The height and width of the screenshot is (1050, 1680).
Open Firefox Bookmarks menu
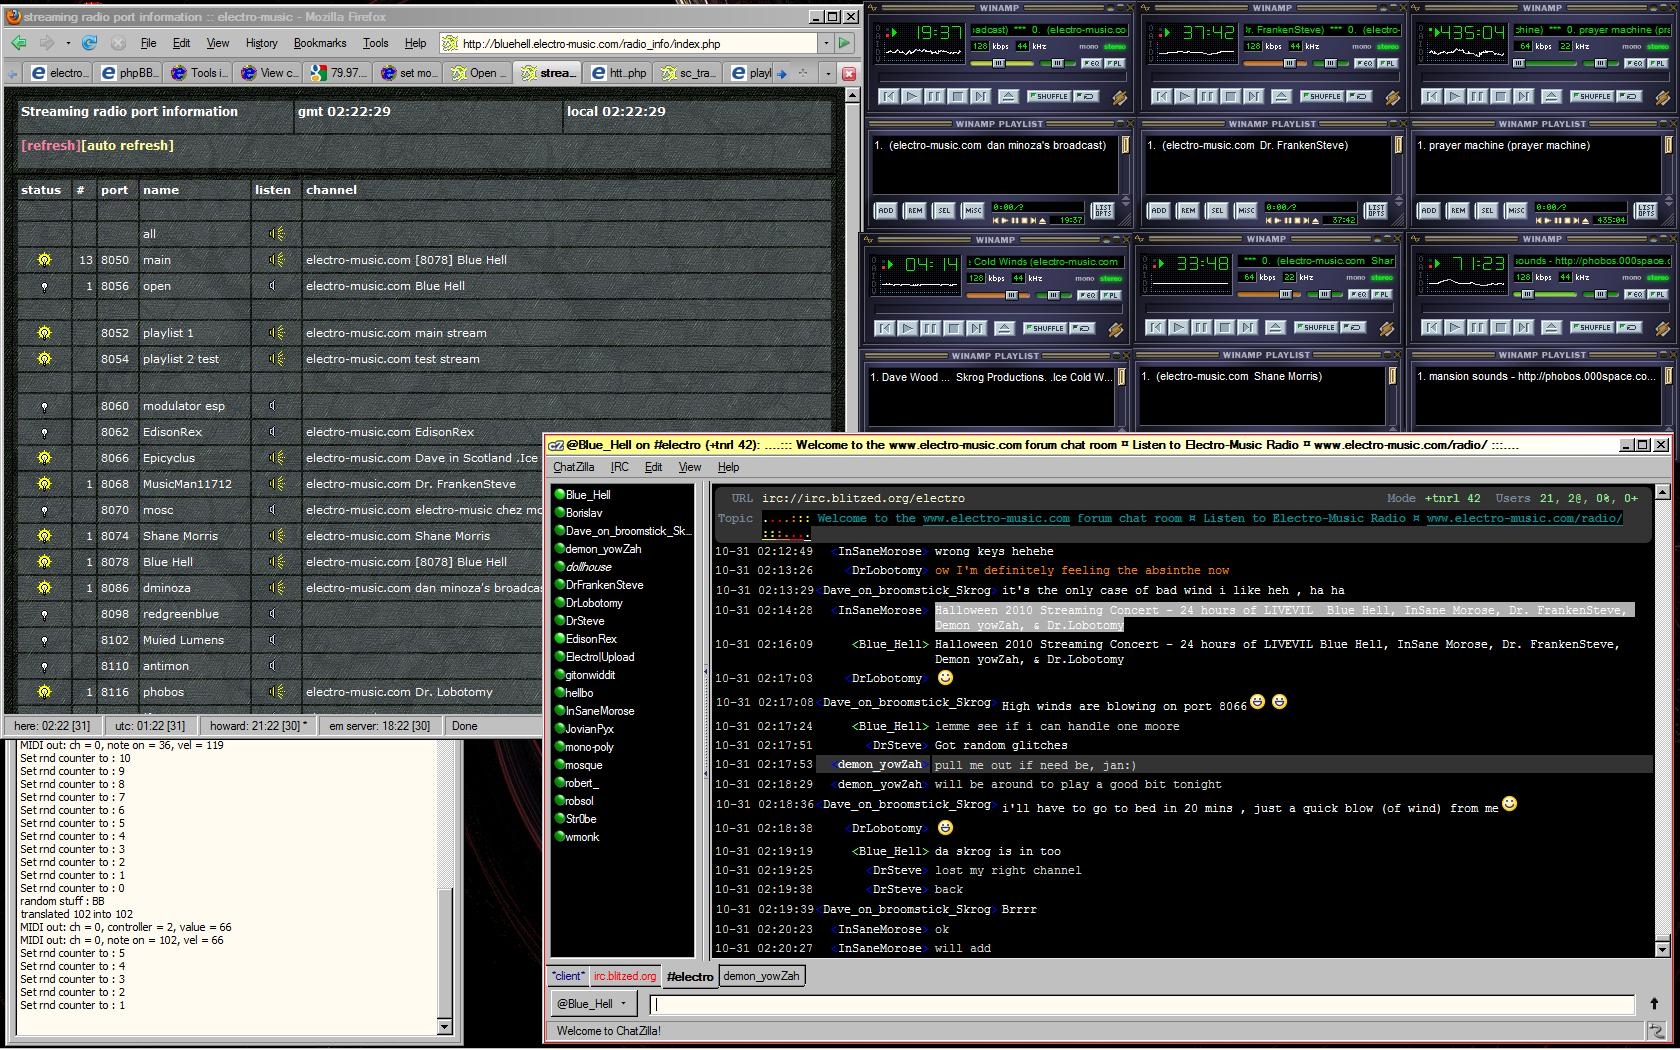(x=320, y=43)
